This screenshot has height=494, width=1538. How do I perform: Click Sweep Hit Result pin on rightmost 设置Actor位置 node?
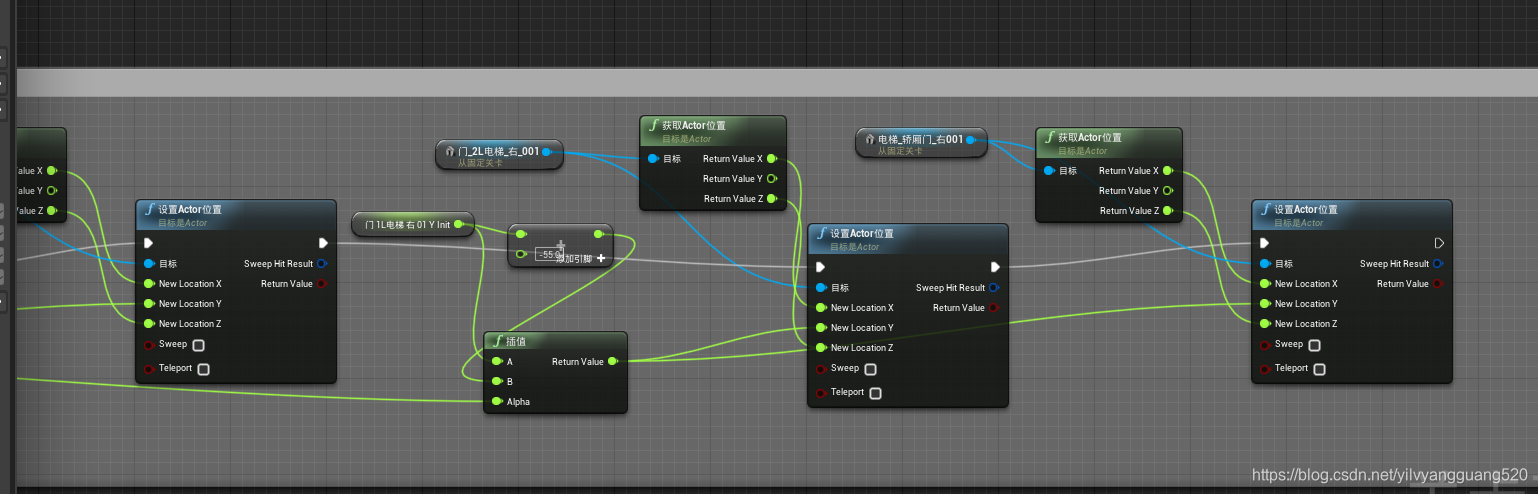pos(1438,264)
